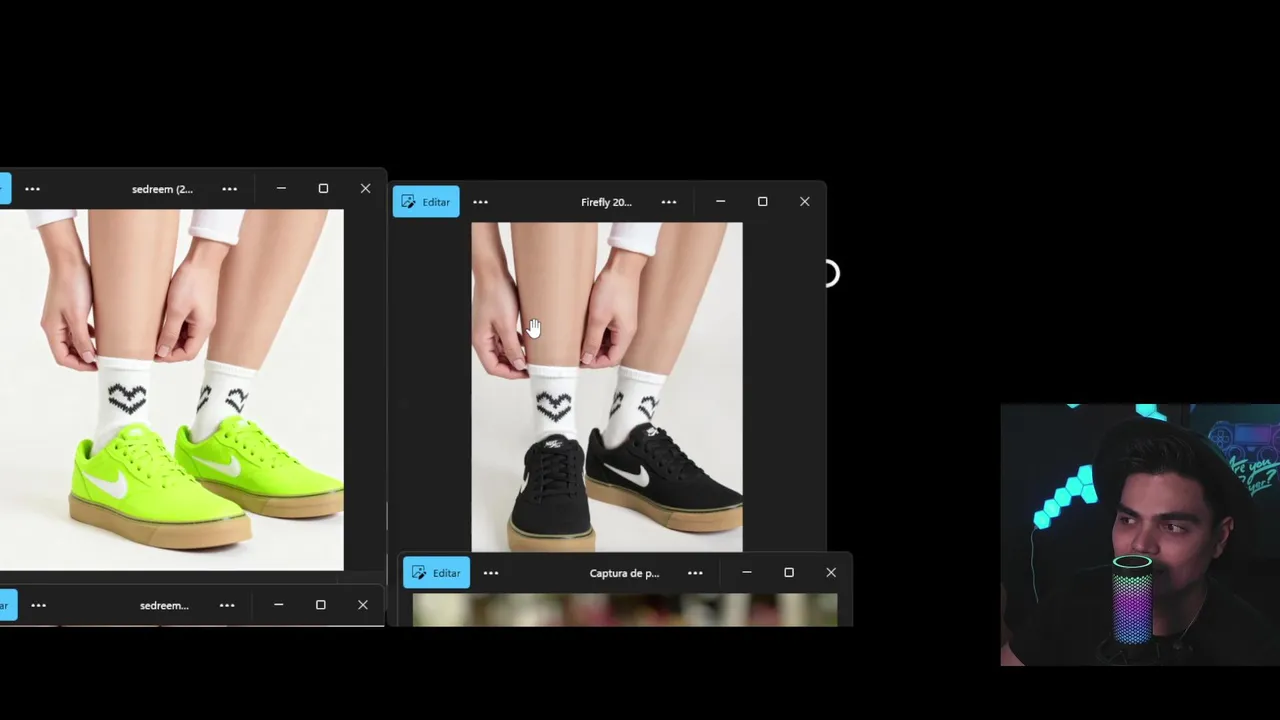Image resolution: width=1280 pixels, height=720 pixels.
Task: Close the lower sedreem... window
Action: [362, 605]
